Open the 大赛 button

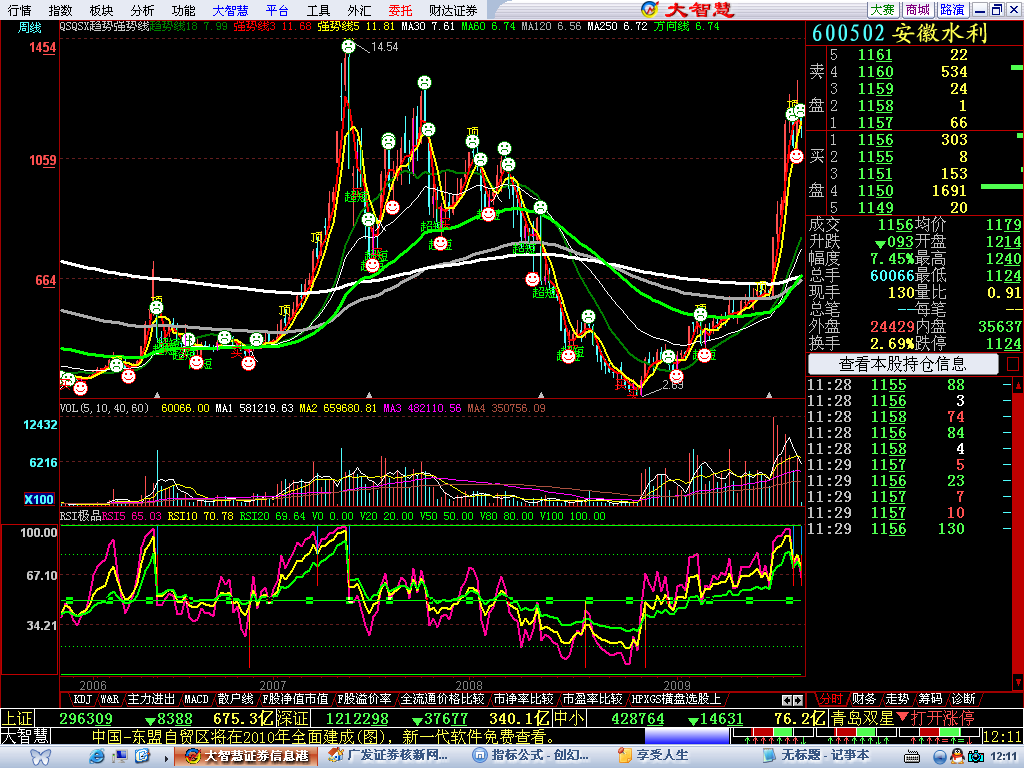pos(883,10)
